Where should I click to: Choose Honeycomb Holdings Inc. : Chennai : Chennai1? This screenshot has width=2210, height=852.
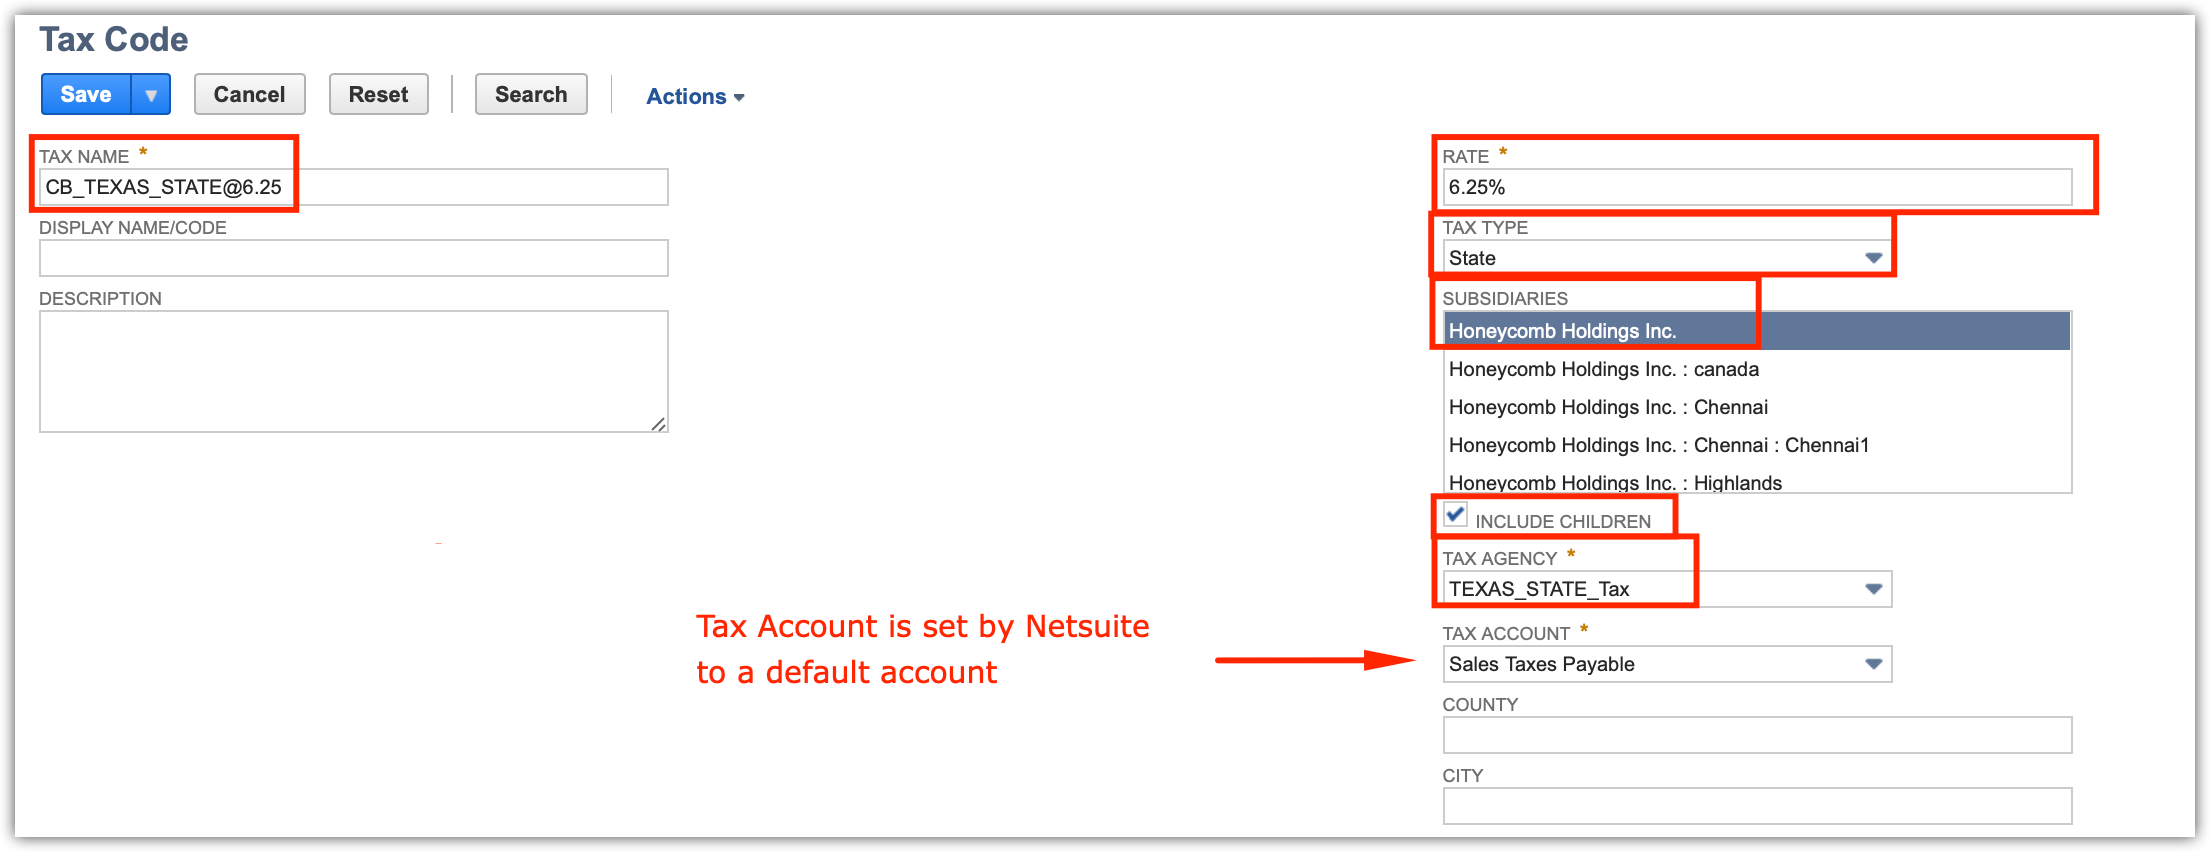[x=1658, y=445]
